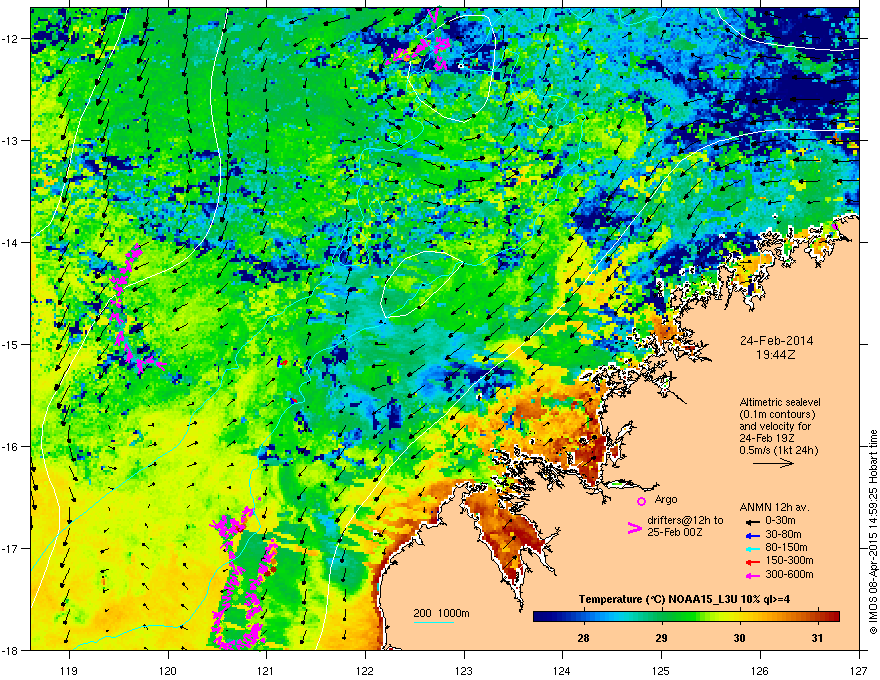Screen dimensions: 880x680
Task: Click the 'drifters@12h to' legend label
Action: [685, 520]
